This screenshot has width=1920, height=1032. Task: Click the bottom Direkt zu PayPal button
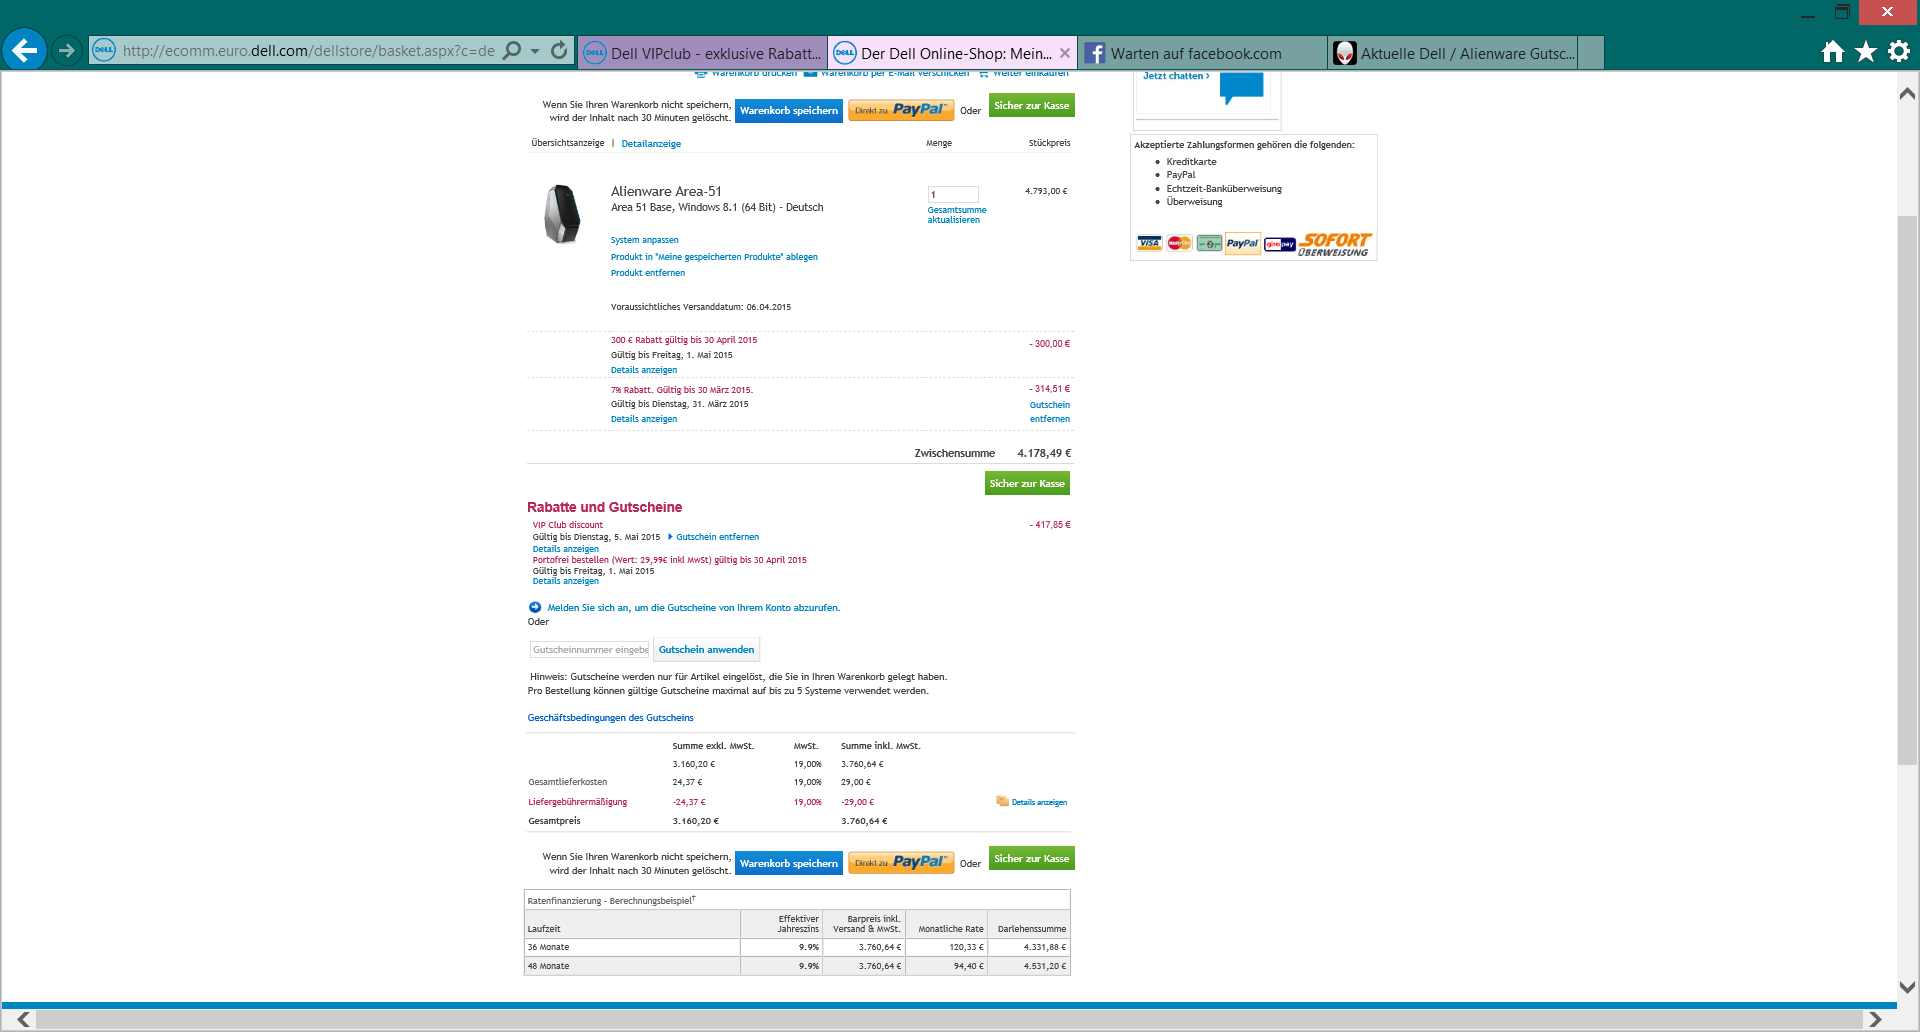[x=901, y=863]
